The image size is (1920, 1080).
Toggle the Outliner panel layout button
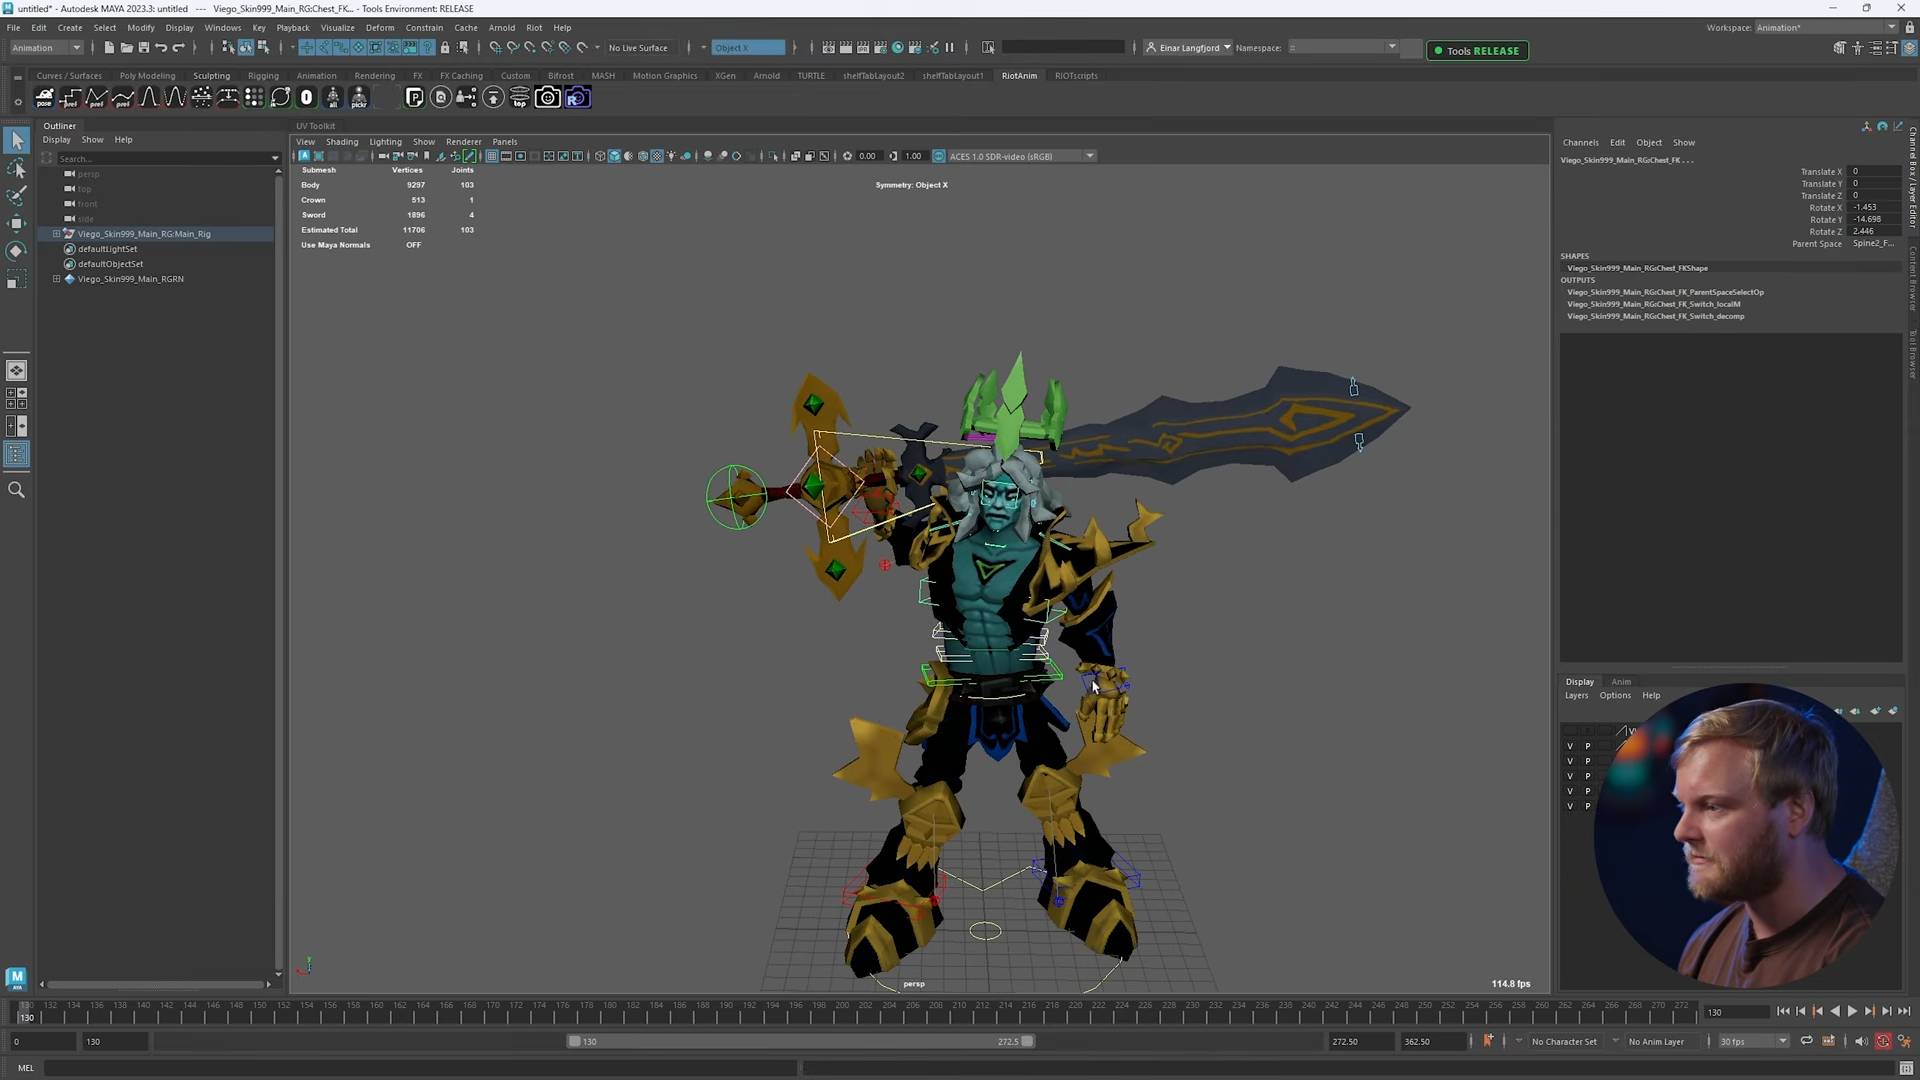17,454
